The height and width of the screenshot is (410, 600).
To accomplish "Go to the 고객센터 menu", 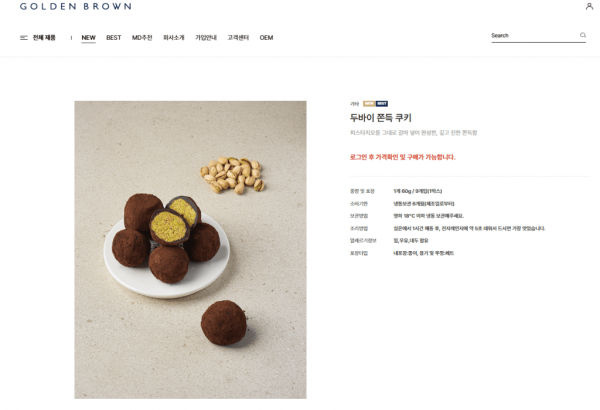I will coord(238,38).
